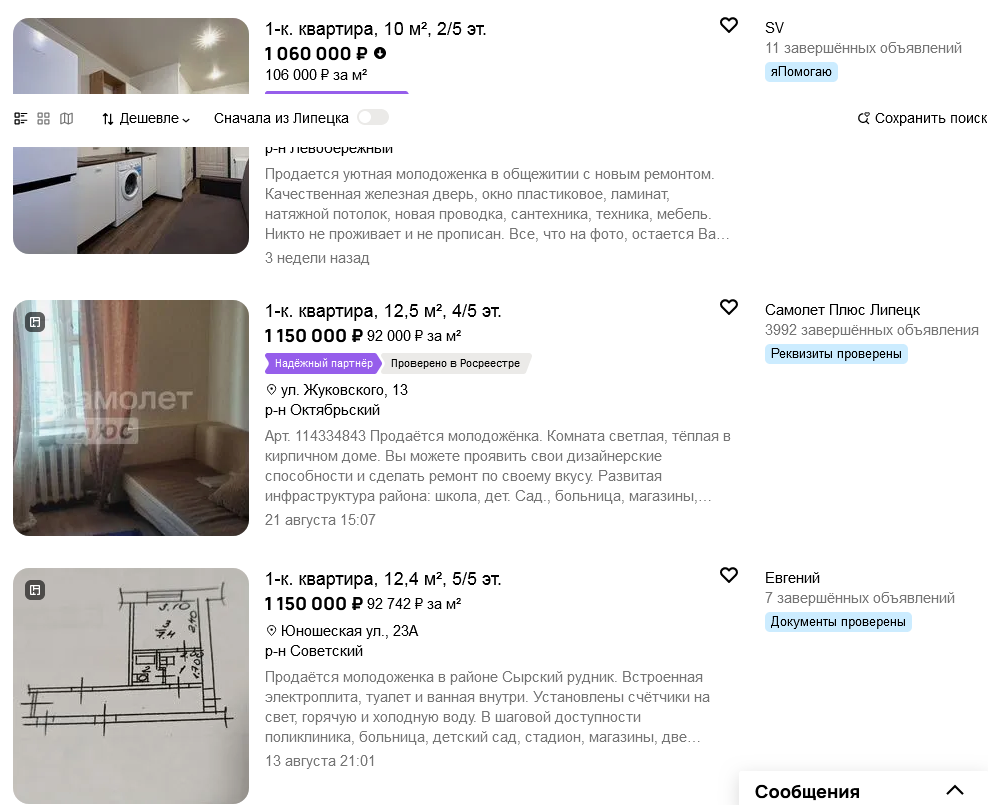988x805 pixels.
Task: Favorite the Жуковского 13 listing heart
Action: click(x=728, y=307)
